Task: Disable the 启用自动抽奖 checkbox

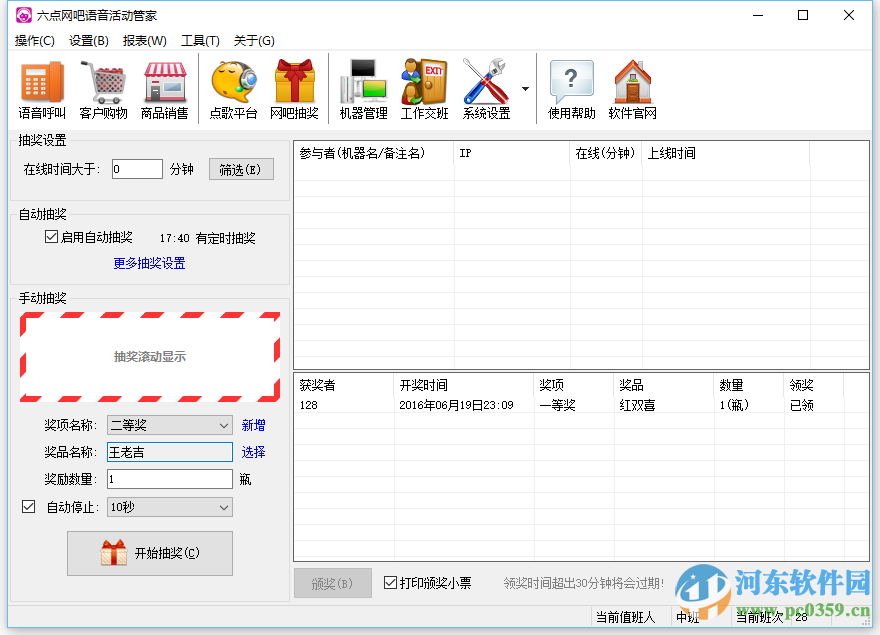Action: click(49, 236)
